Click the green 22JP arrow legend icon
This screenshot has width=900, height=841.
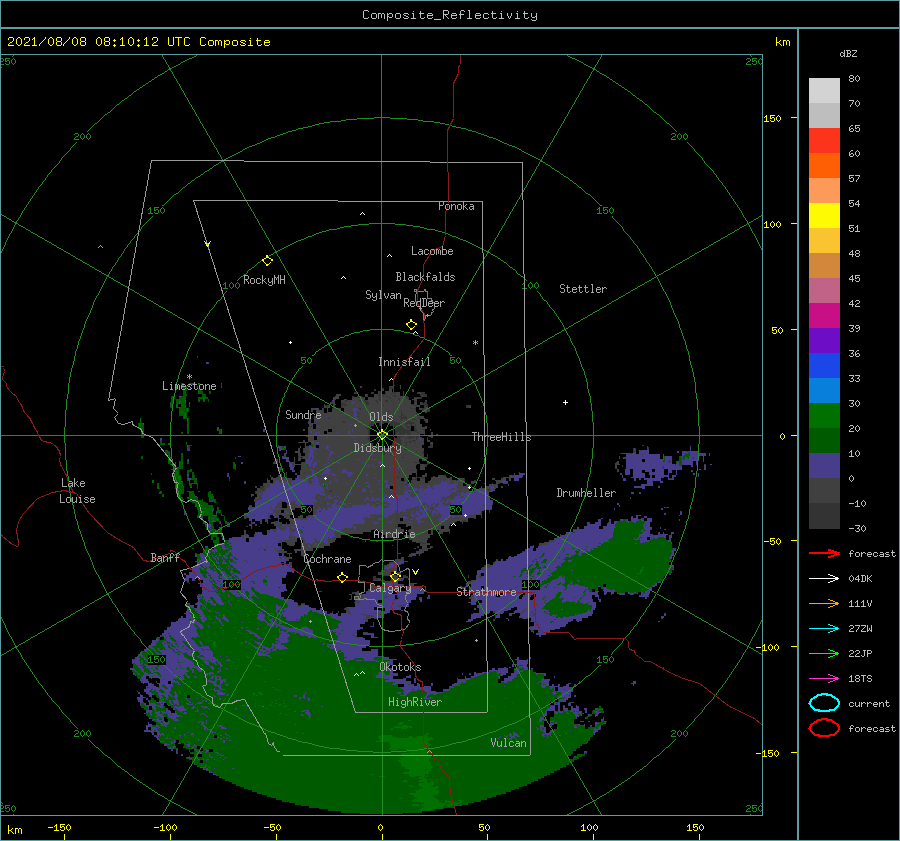[x=824, y=653]
